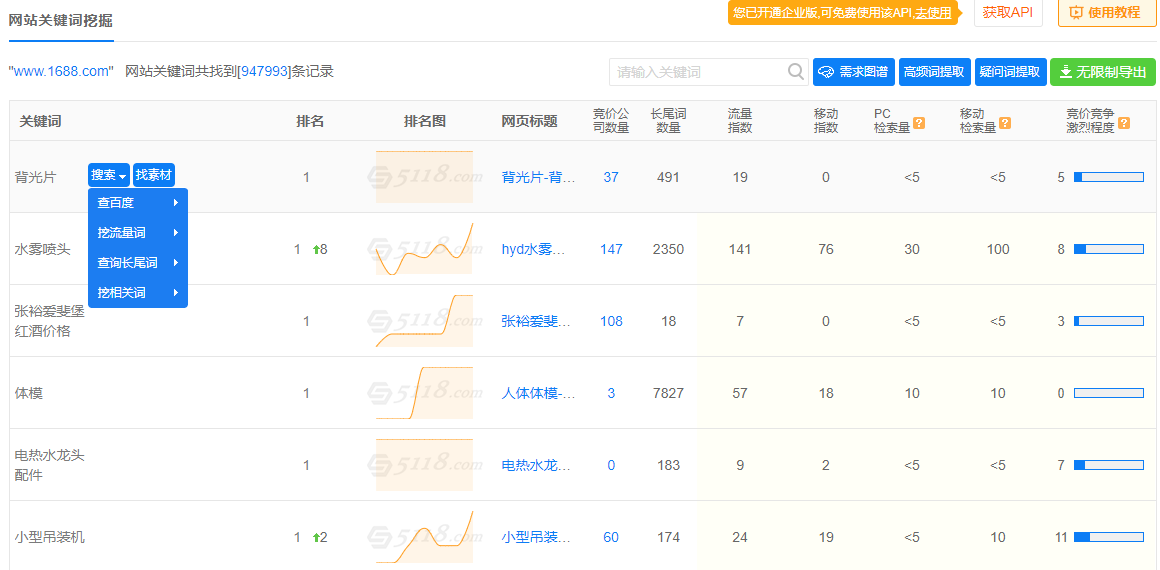Open page title link 背光片-背…
Viewport: 1160px width, 570px height.
click(538, 177)
